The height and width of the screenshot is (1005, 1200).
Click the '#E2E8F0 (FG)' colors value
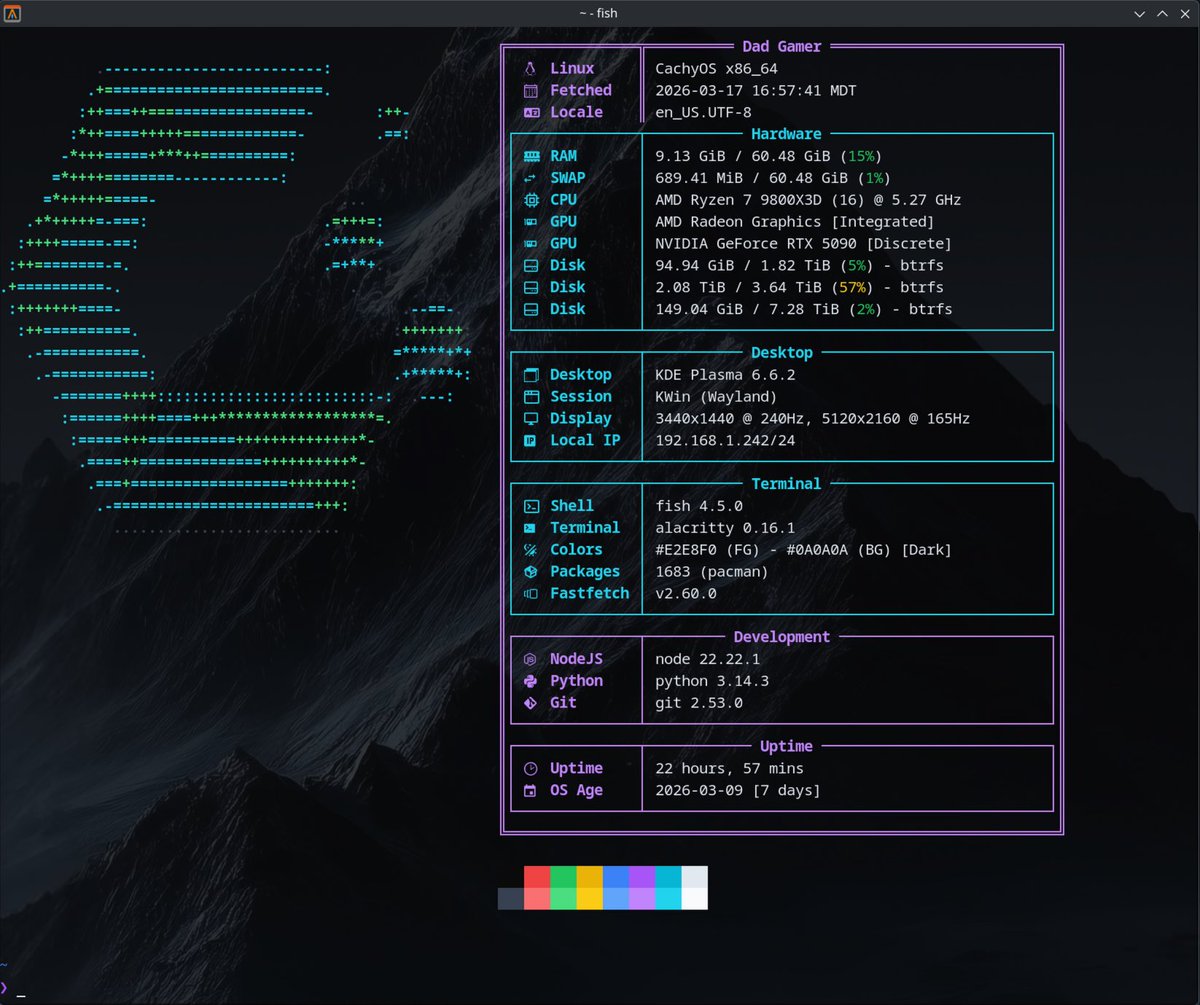tap(707, 550)
